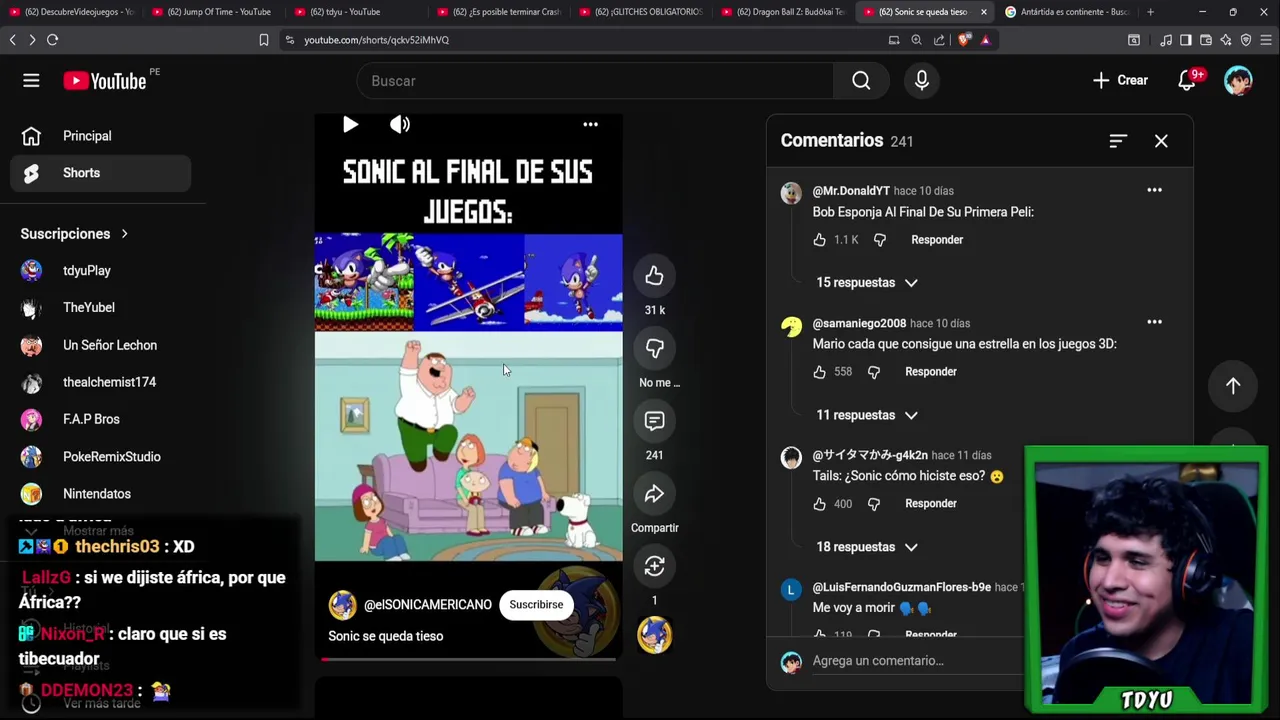Open zoom magnifier icon in address bar
The width and height of the screenshot is (1280, 720).
(916, 40)
